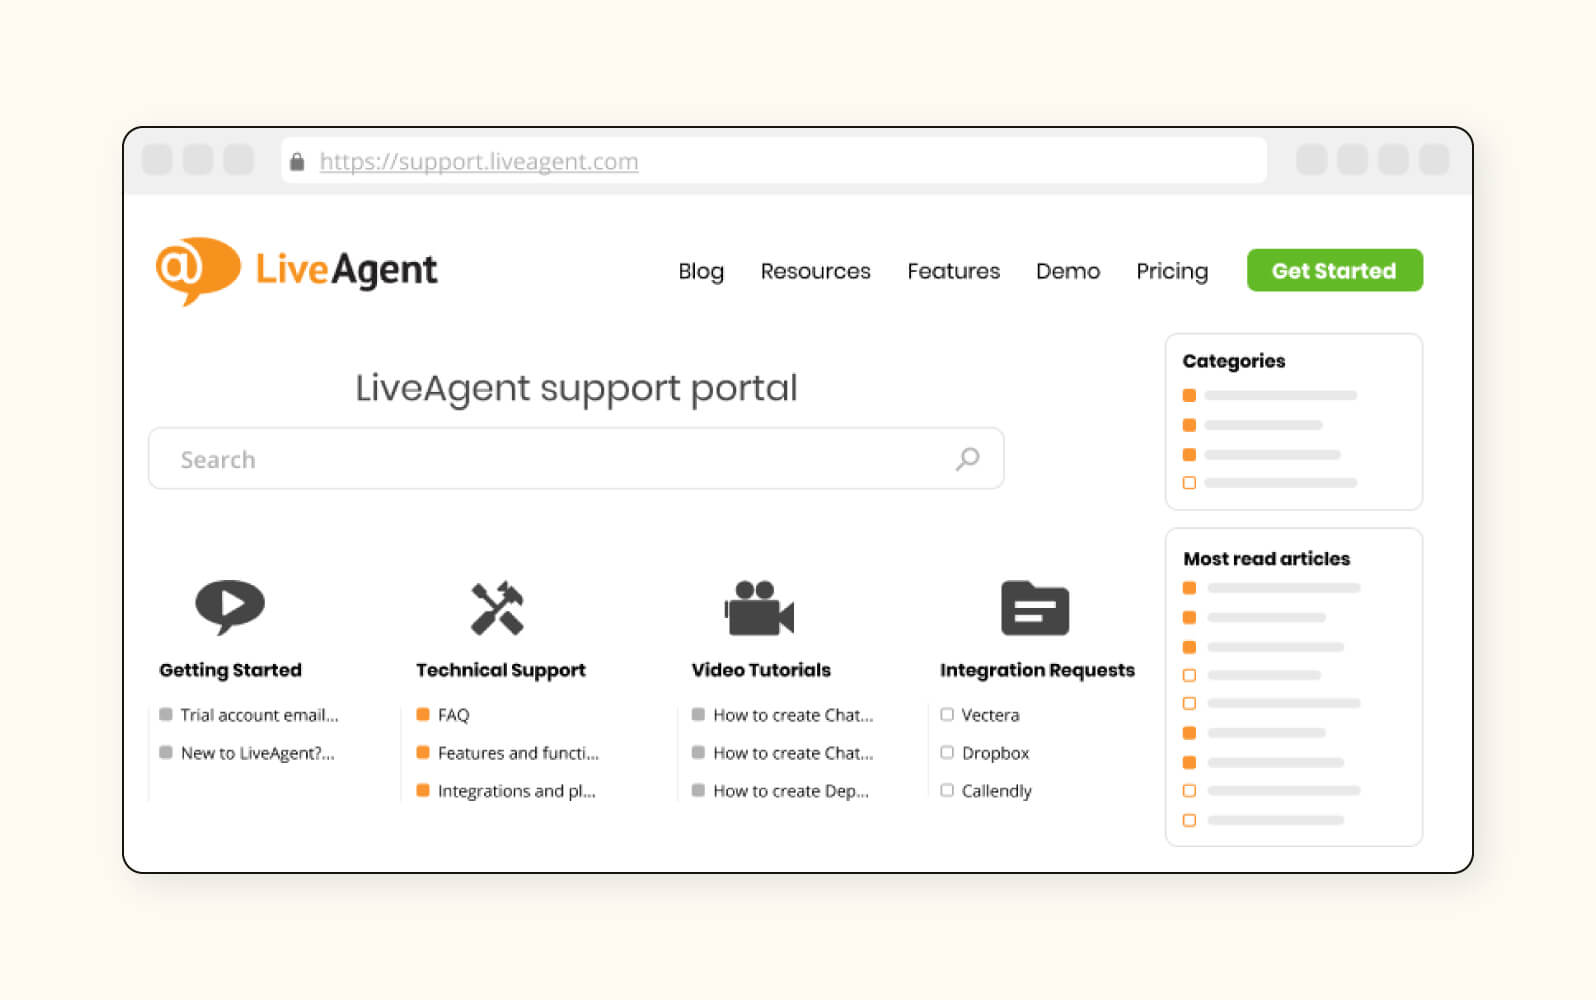Open the 'Integrations and pl...' article
The height and width of the screenshot is (1000, 1596).
516,791
